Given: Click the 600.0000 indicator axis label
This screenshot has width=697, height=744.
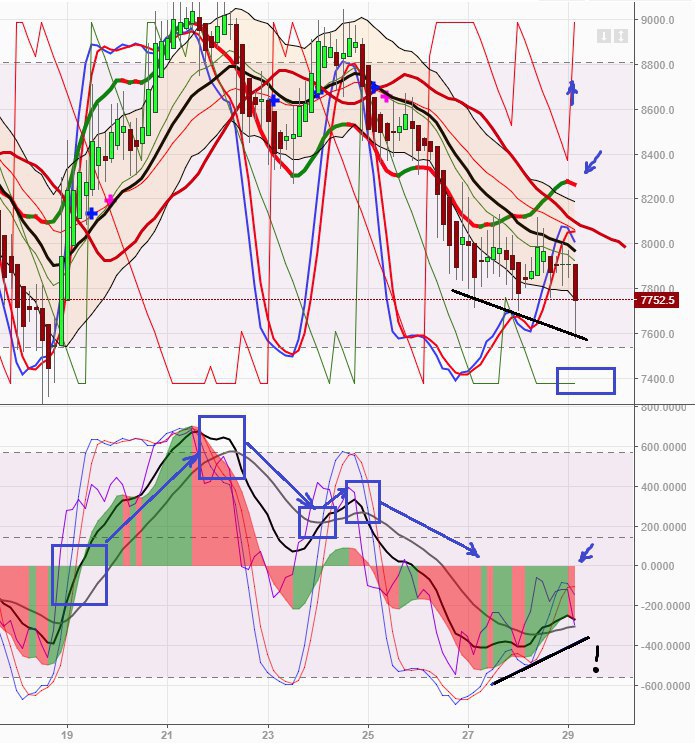Looking at the screenshot, I should tap(663, 447).
